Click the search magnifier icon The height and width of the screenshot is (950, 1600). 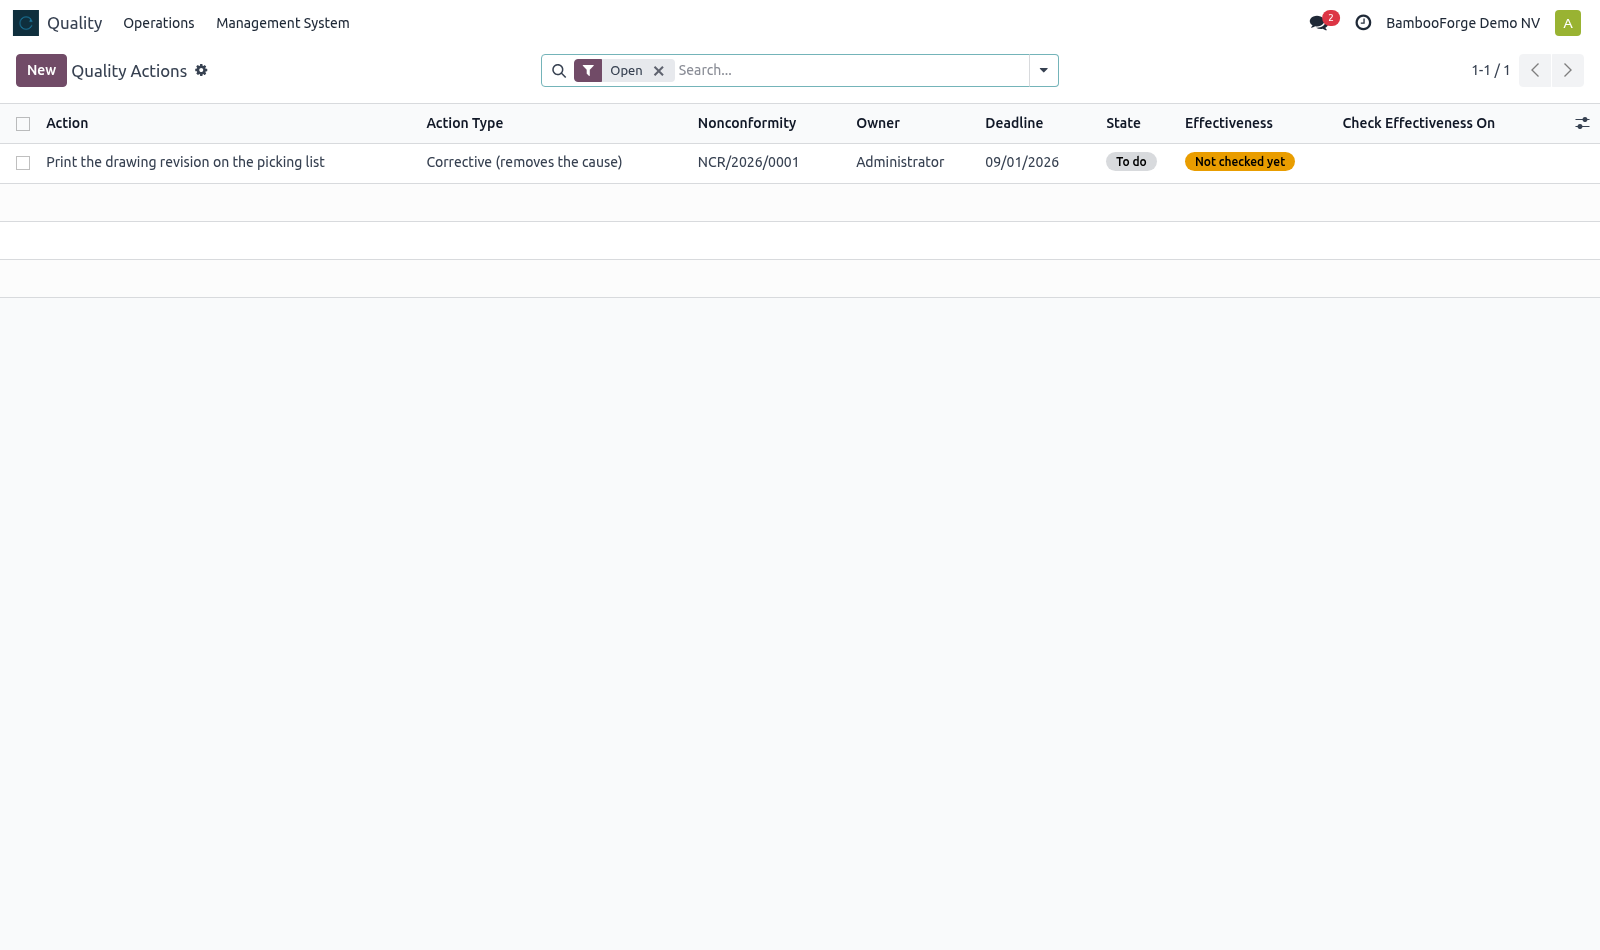(x=559, y=71)
